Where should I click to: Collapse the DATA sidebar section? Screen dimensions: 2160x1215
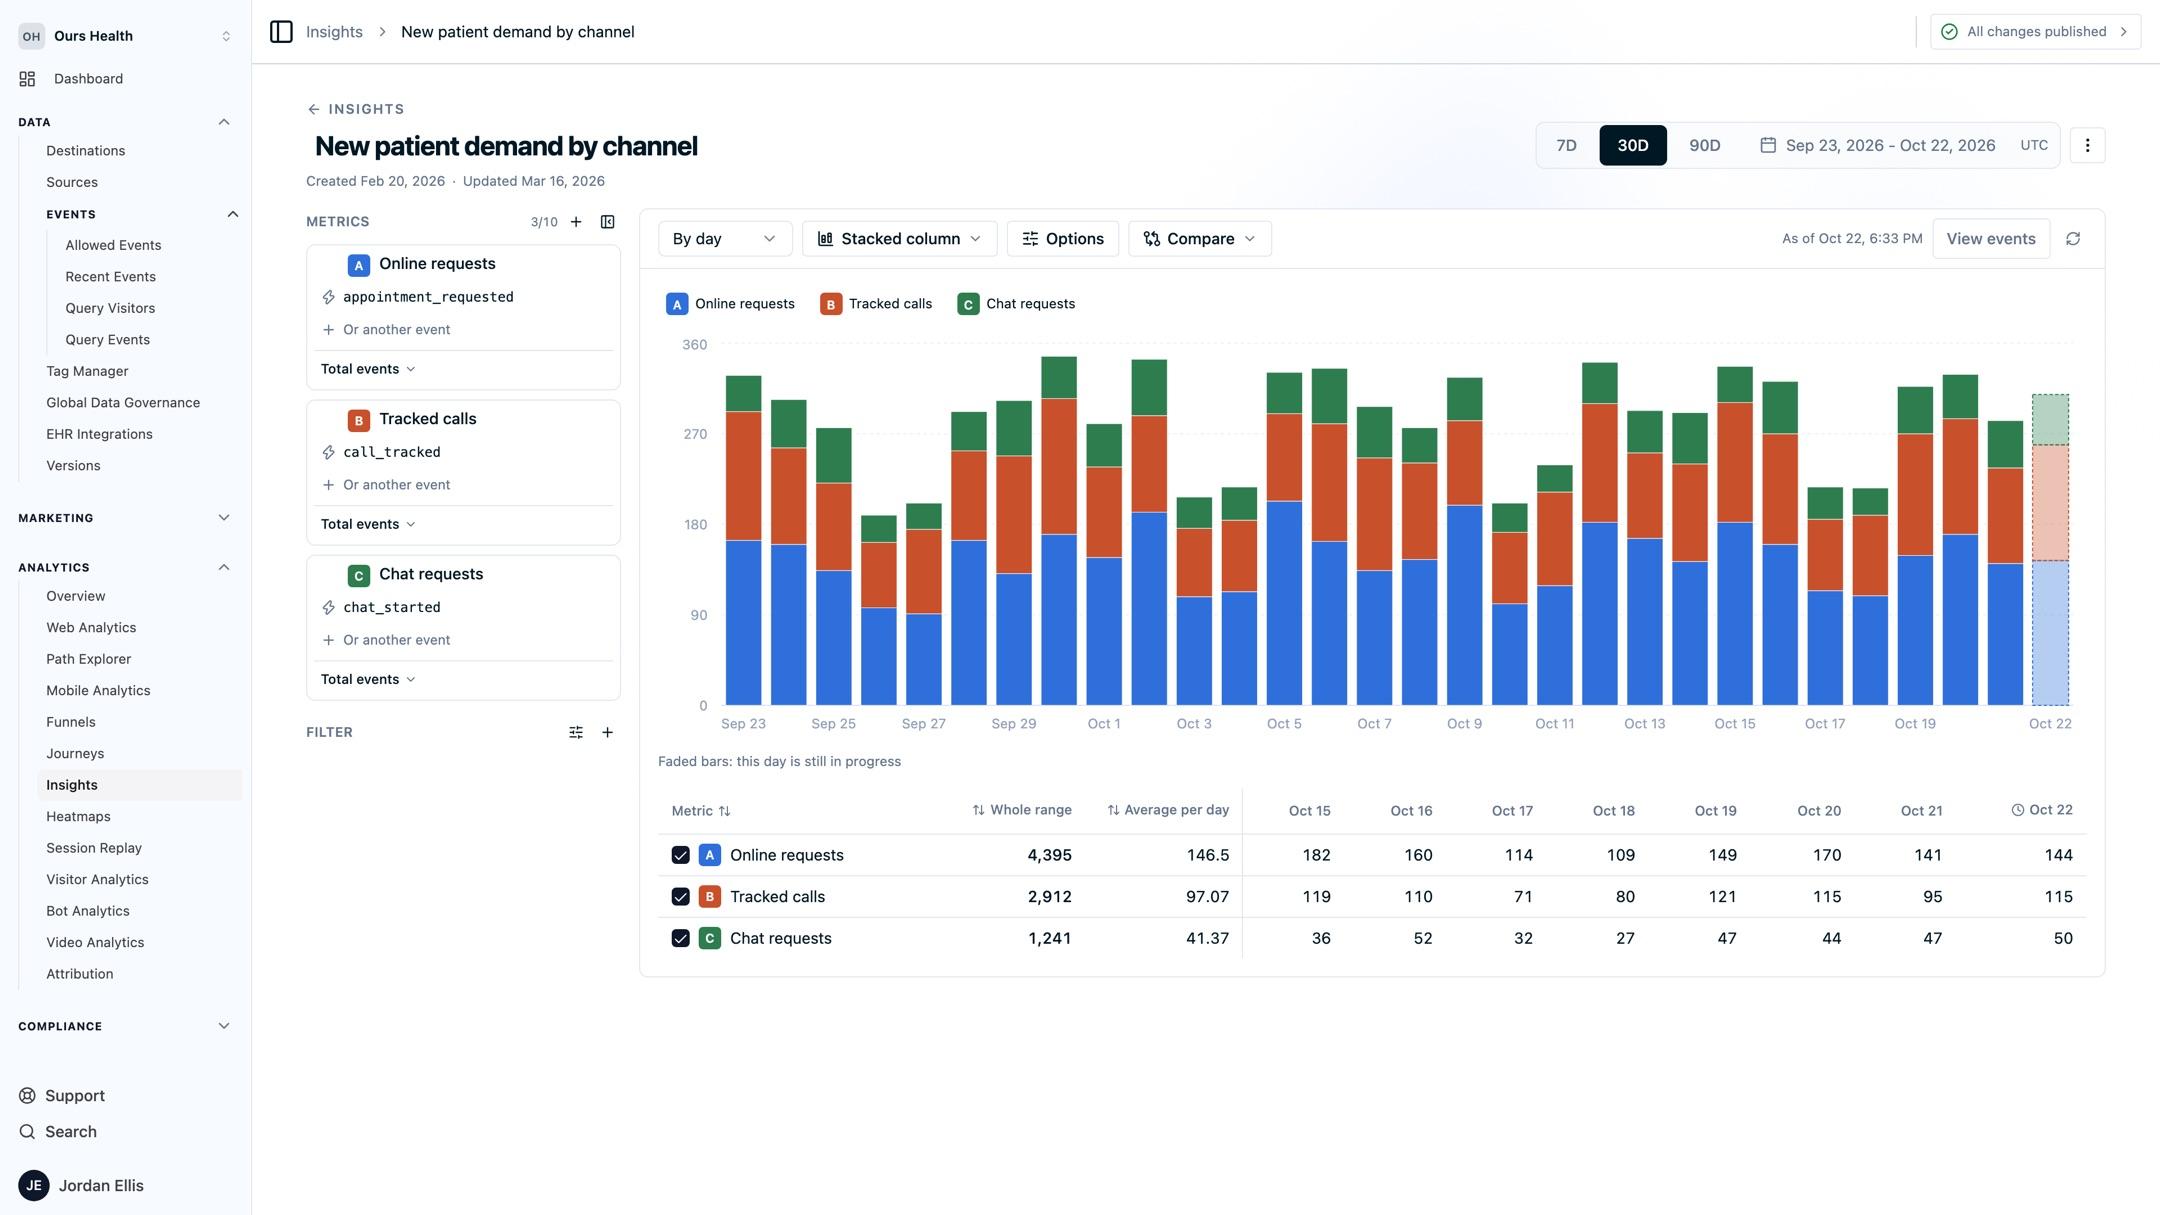pos(224,122)
